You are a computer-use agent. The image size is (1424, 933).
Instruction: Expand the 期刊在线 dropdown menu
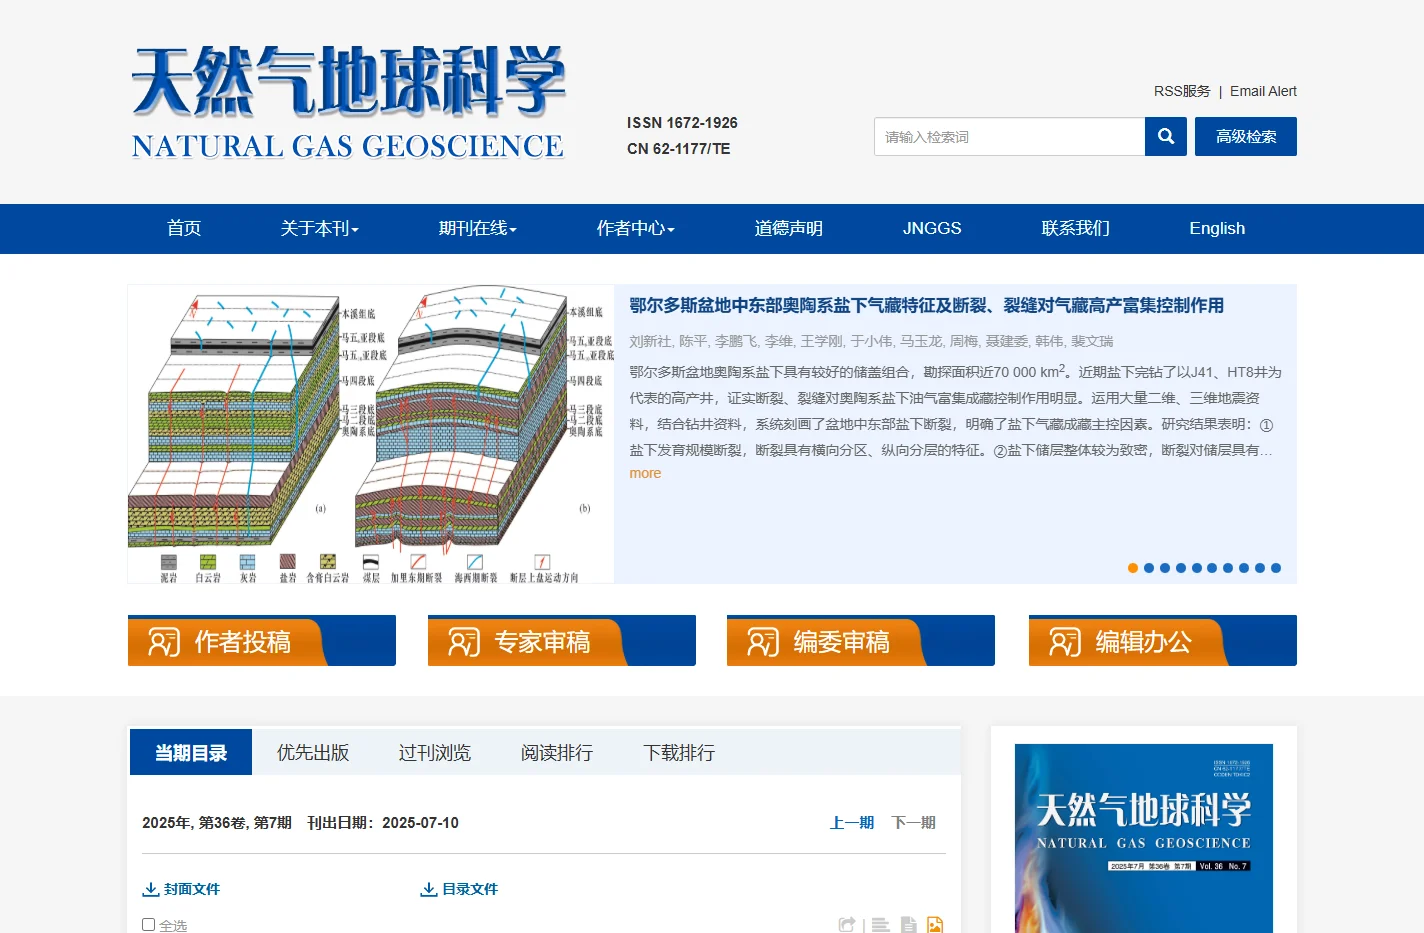477,229
